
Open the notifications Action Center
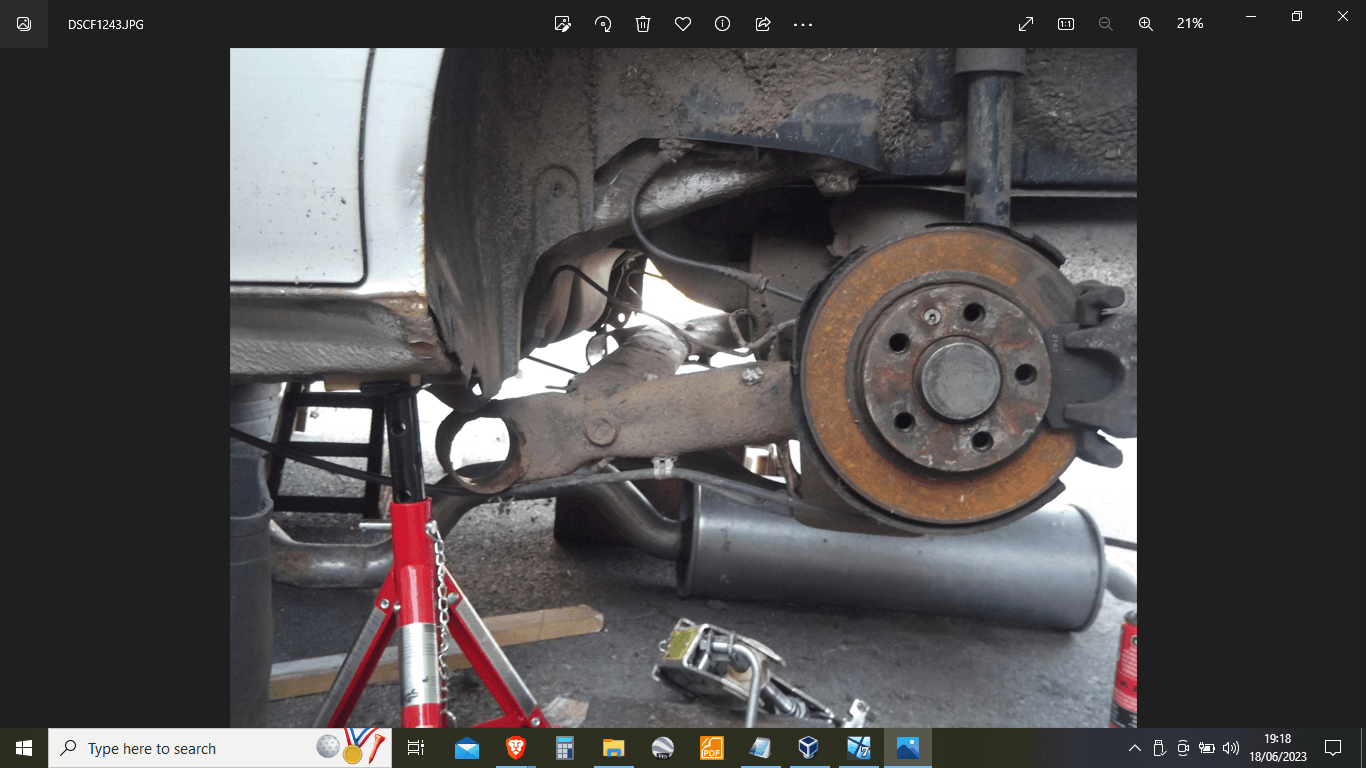click(1335, 748)
